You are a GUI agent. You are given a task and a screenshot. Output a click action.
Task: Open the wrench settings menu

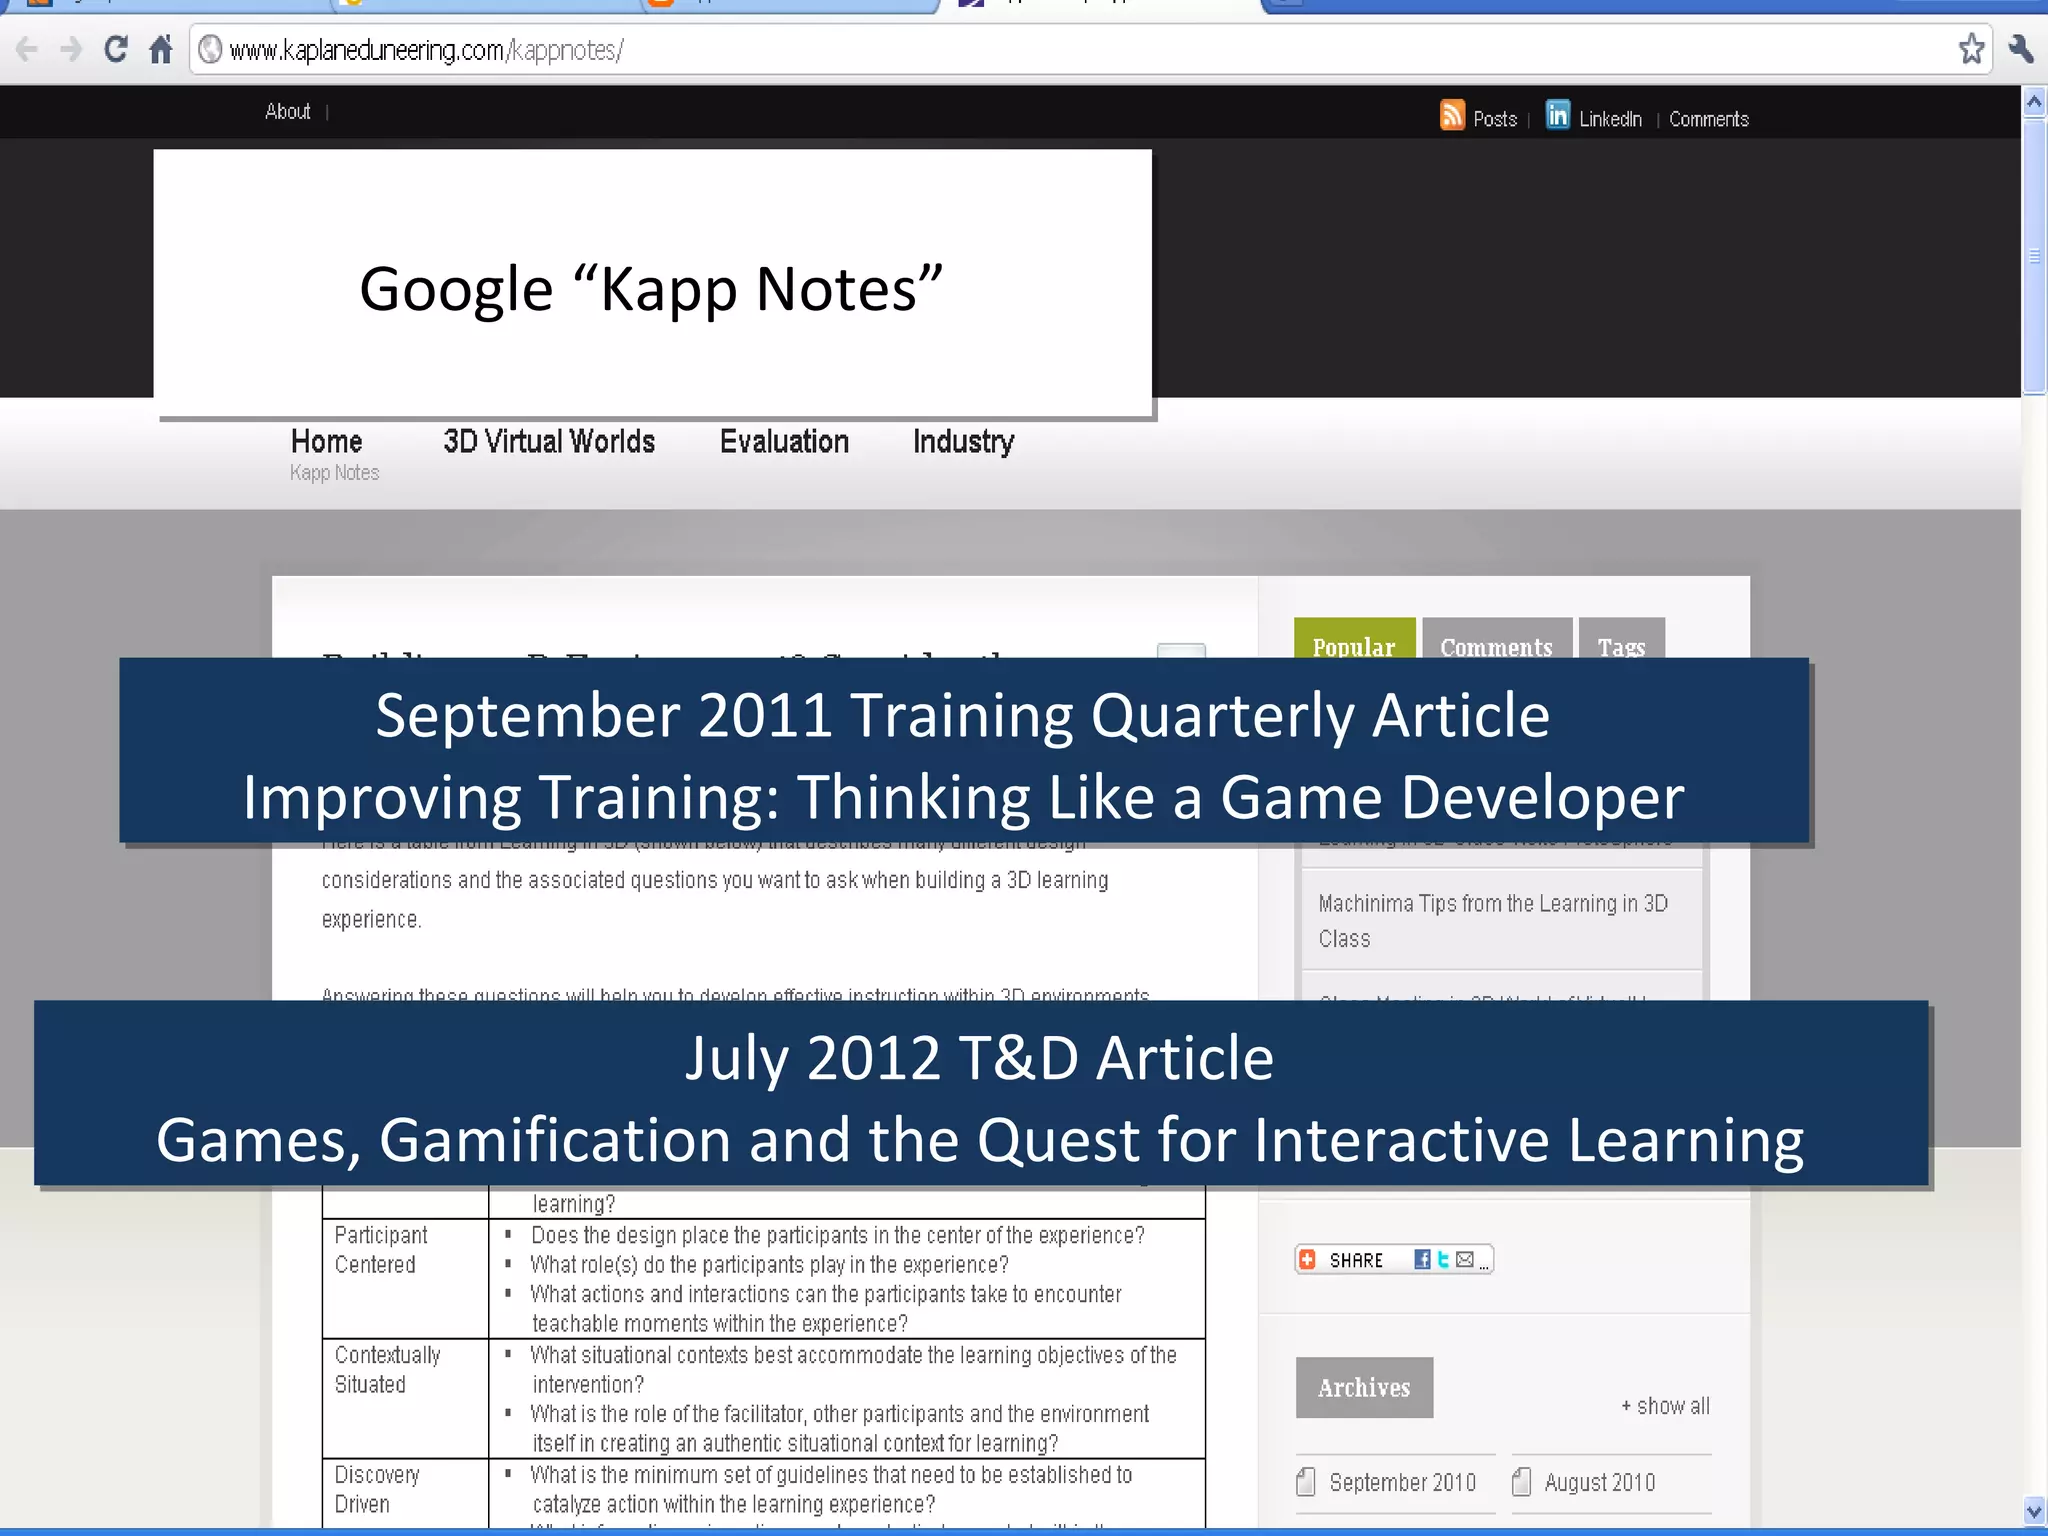[x=2020, y=49]
